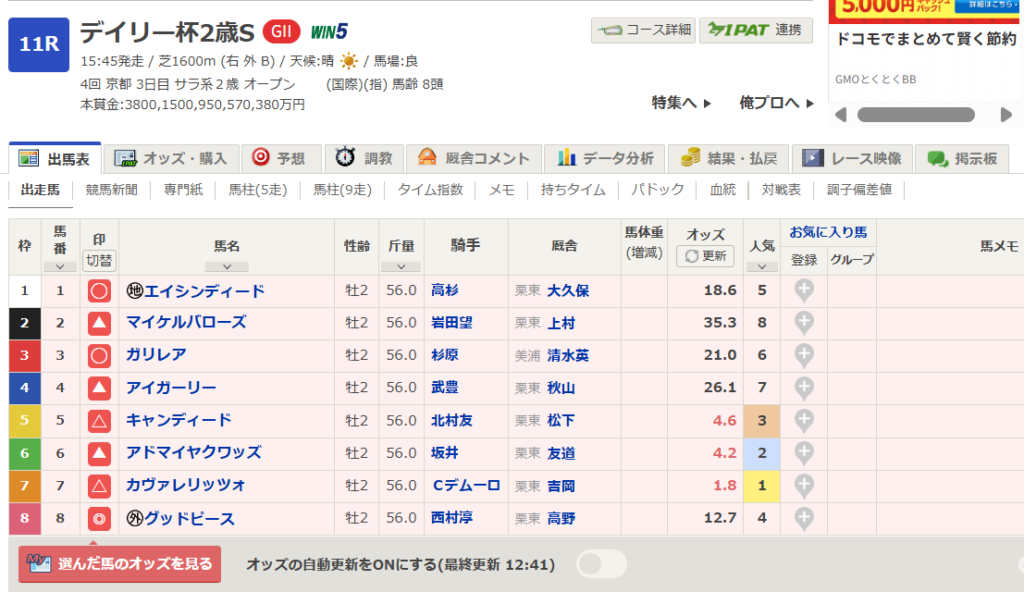Click the triangle mark icon for アドマイヤクワッズ
The height and width of the screenshot is (592, 1024).
[99, 454]
